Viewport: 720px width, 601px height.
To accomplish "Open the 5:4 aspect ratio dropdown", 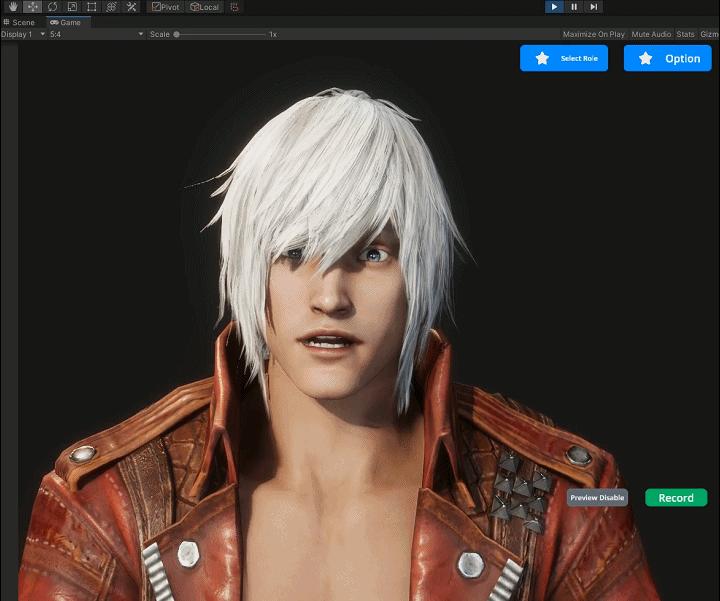I will [x=95, y=34].
